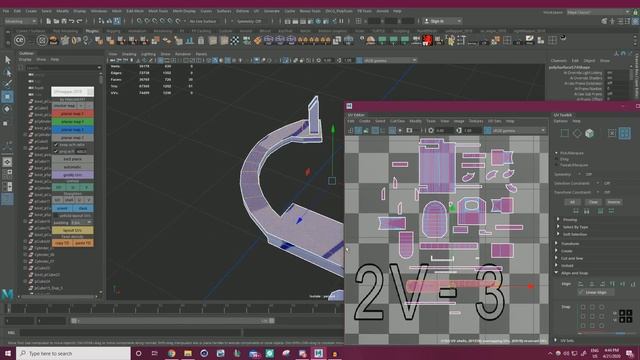Click the exposure icon in UV Editor toolbar
The width and height of the screenshot is (640, 360).
tap(431, 131)
